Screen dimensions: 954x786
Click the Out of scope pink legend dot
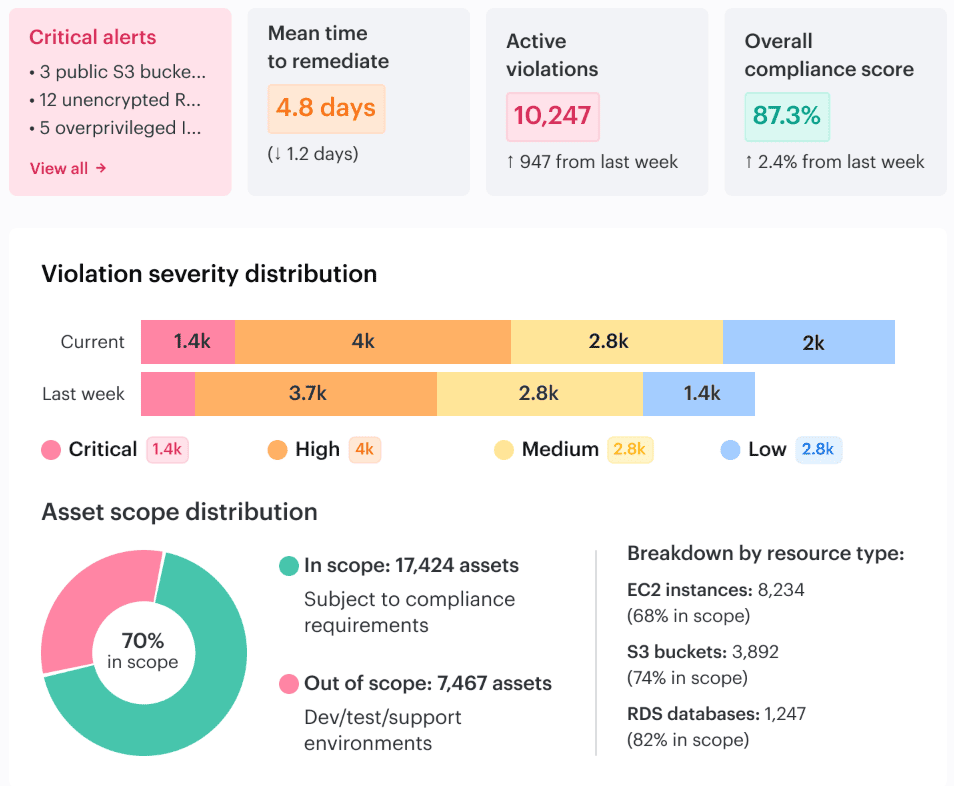(288, 684)
